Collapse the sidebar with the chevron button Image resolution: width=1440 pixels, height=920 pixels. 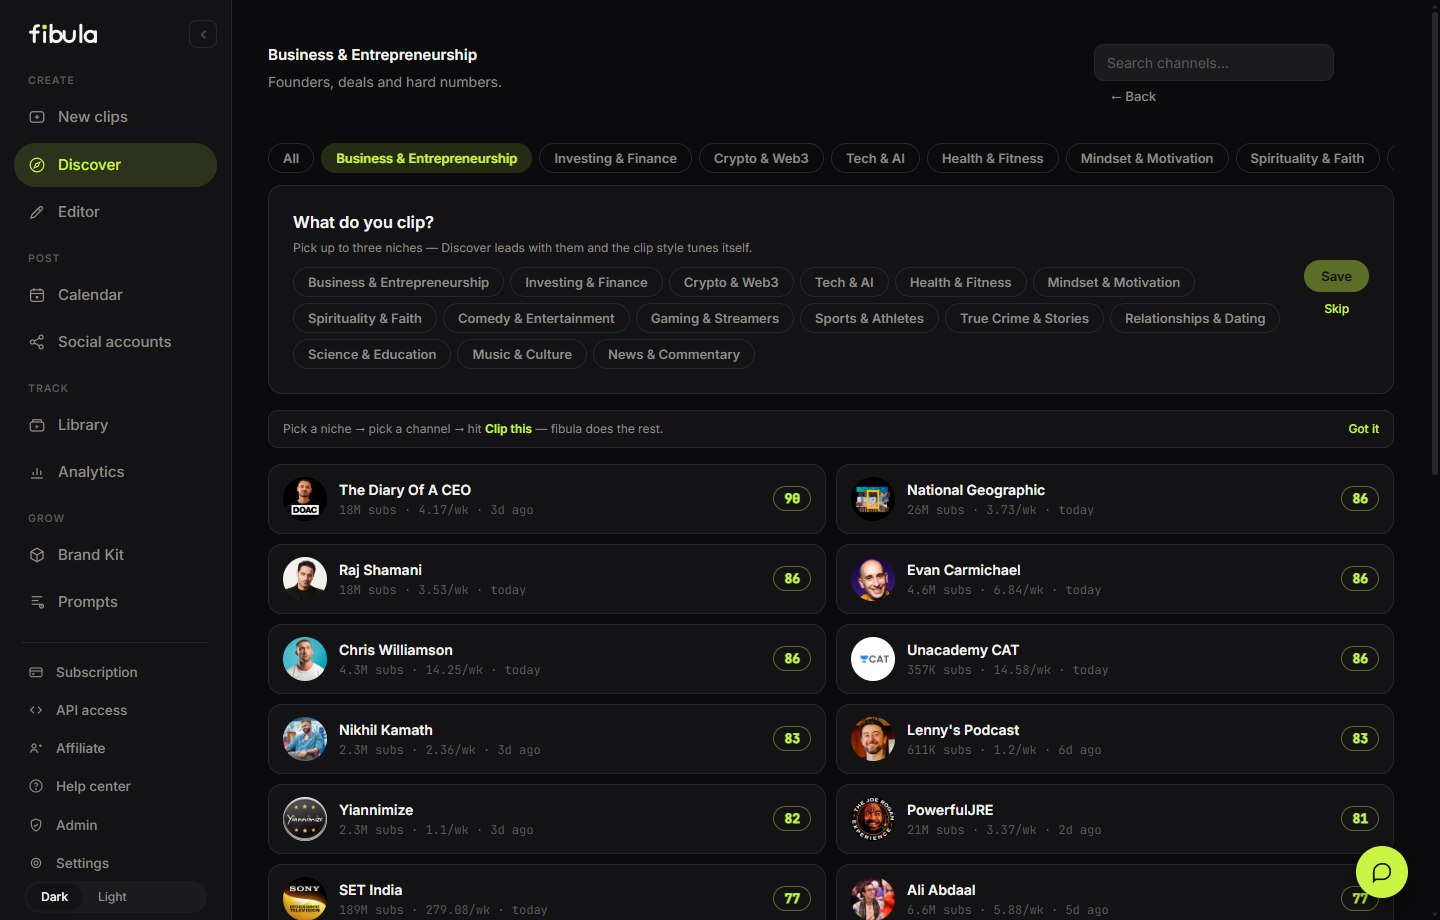click(x=203, y=34)
